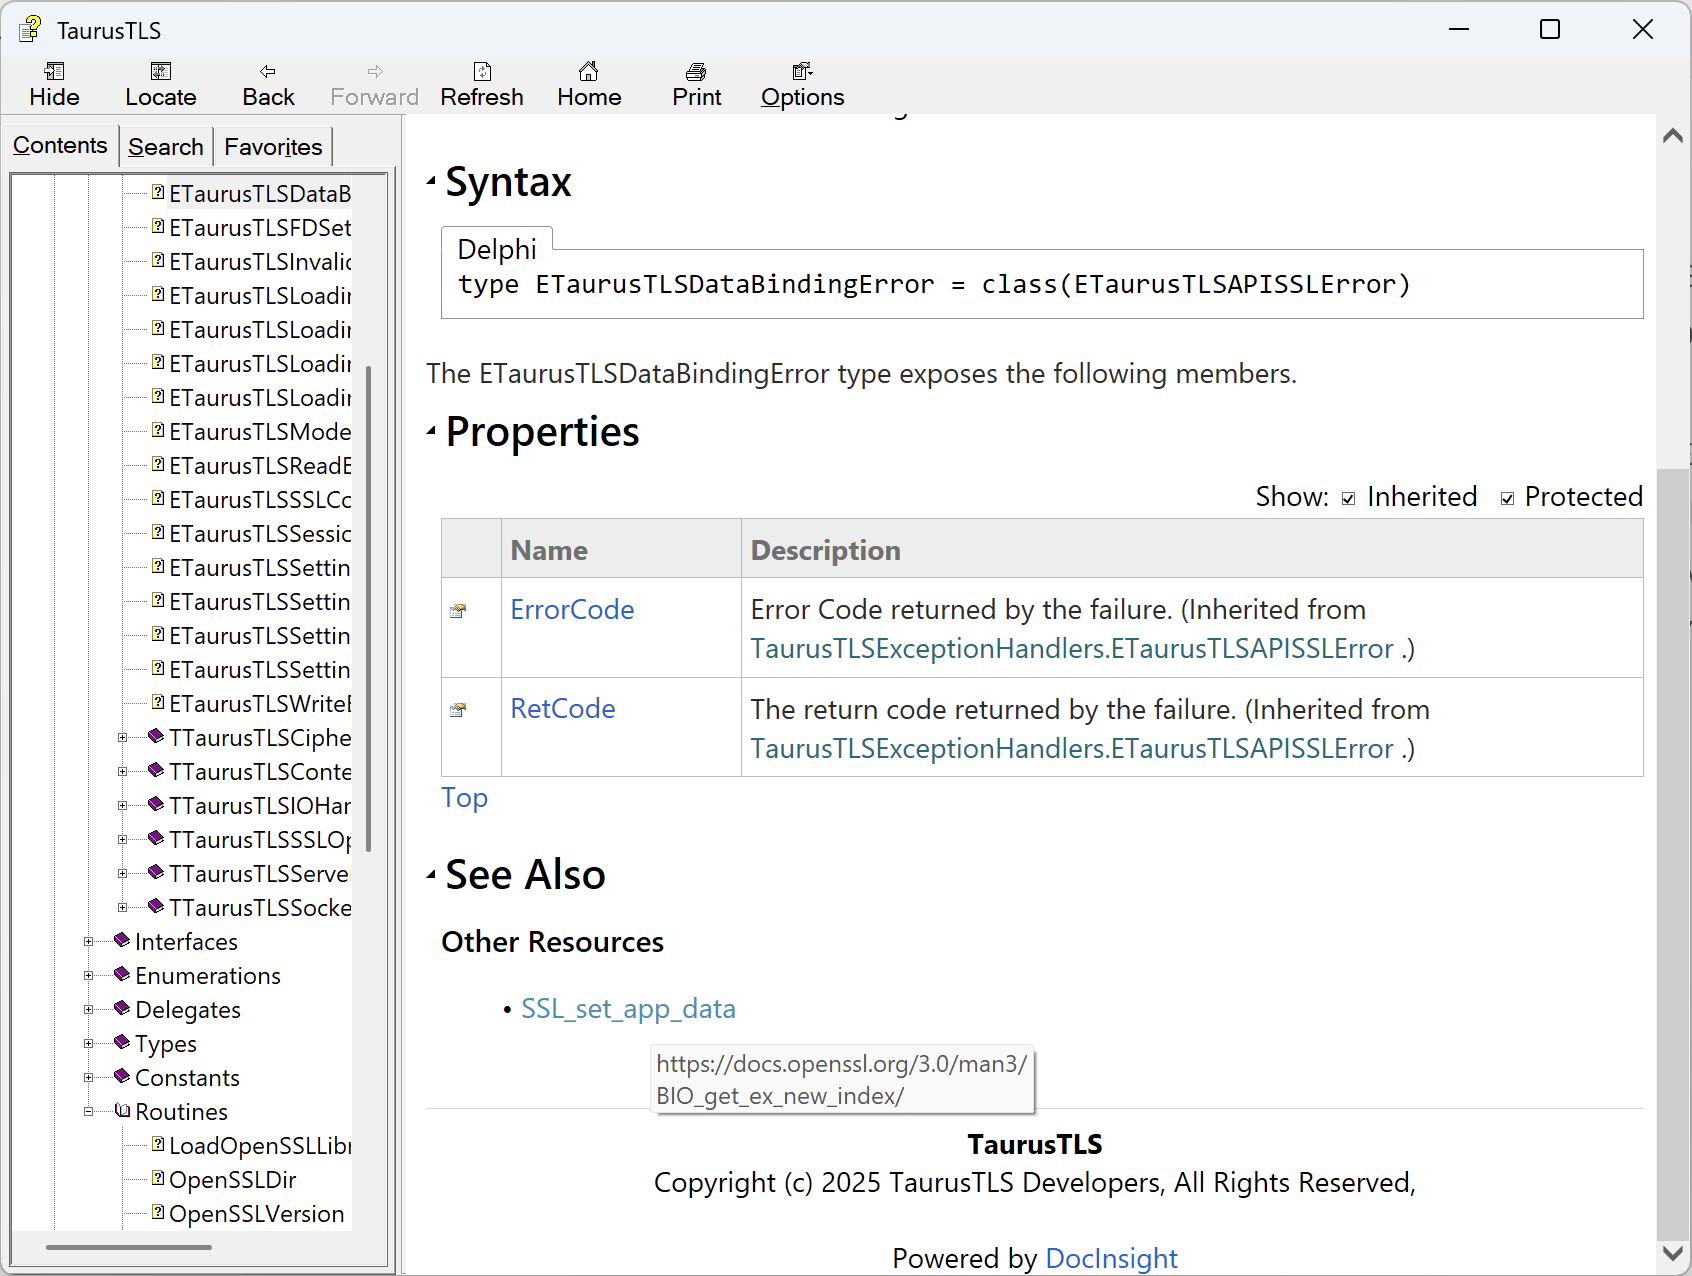The height and width of the screenshot is (1276, 1692).
Task: Click the purple book icon next to Delegates
Action: pos(122,1008)
